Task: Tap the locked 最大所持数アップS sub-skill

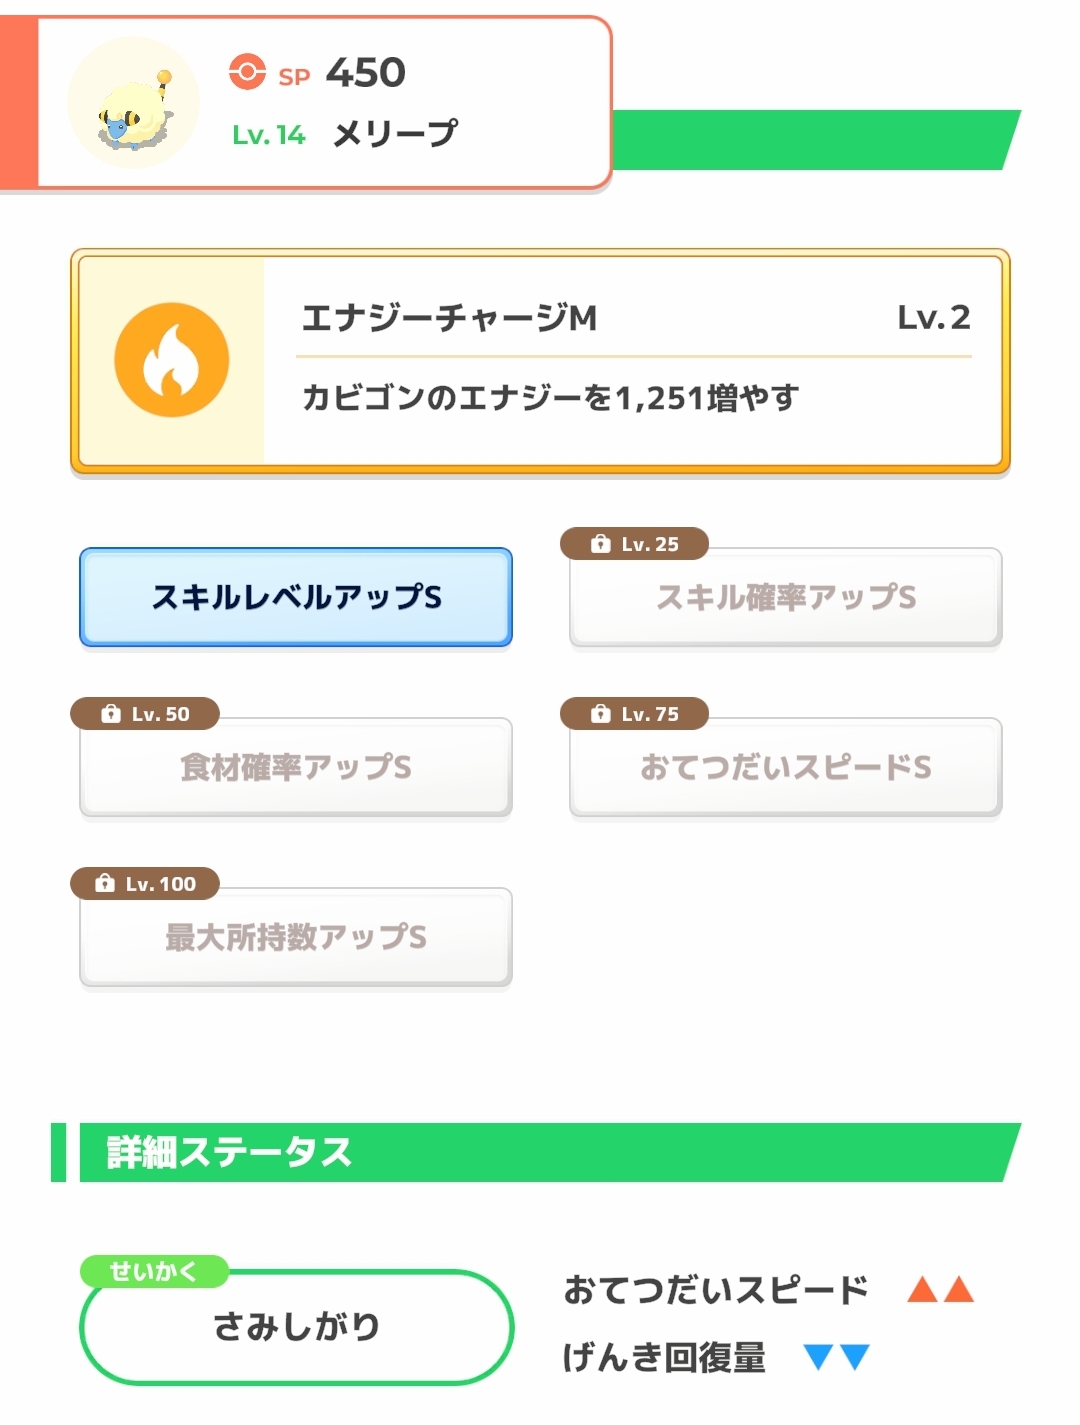Action: (296, 938)
